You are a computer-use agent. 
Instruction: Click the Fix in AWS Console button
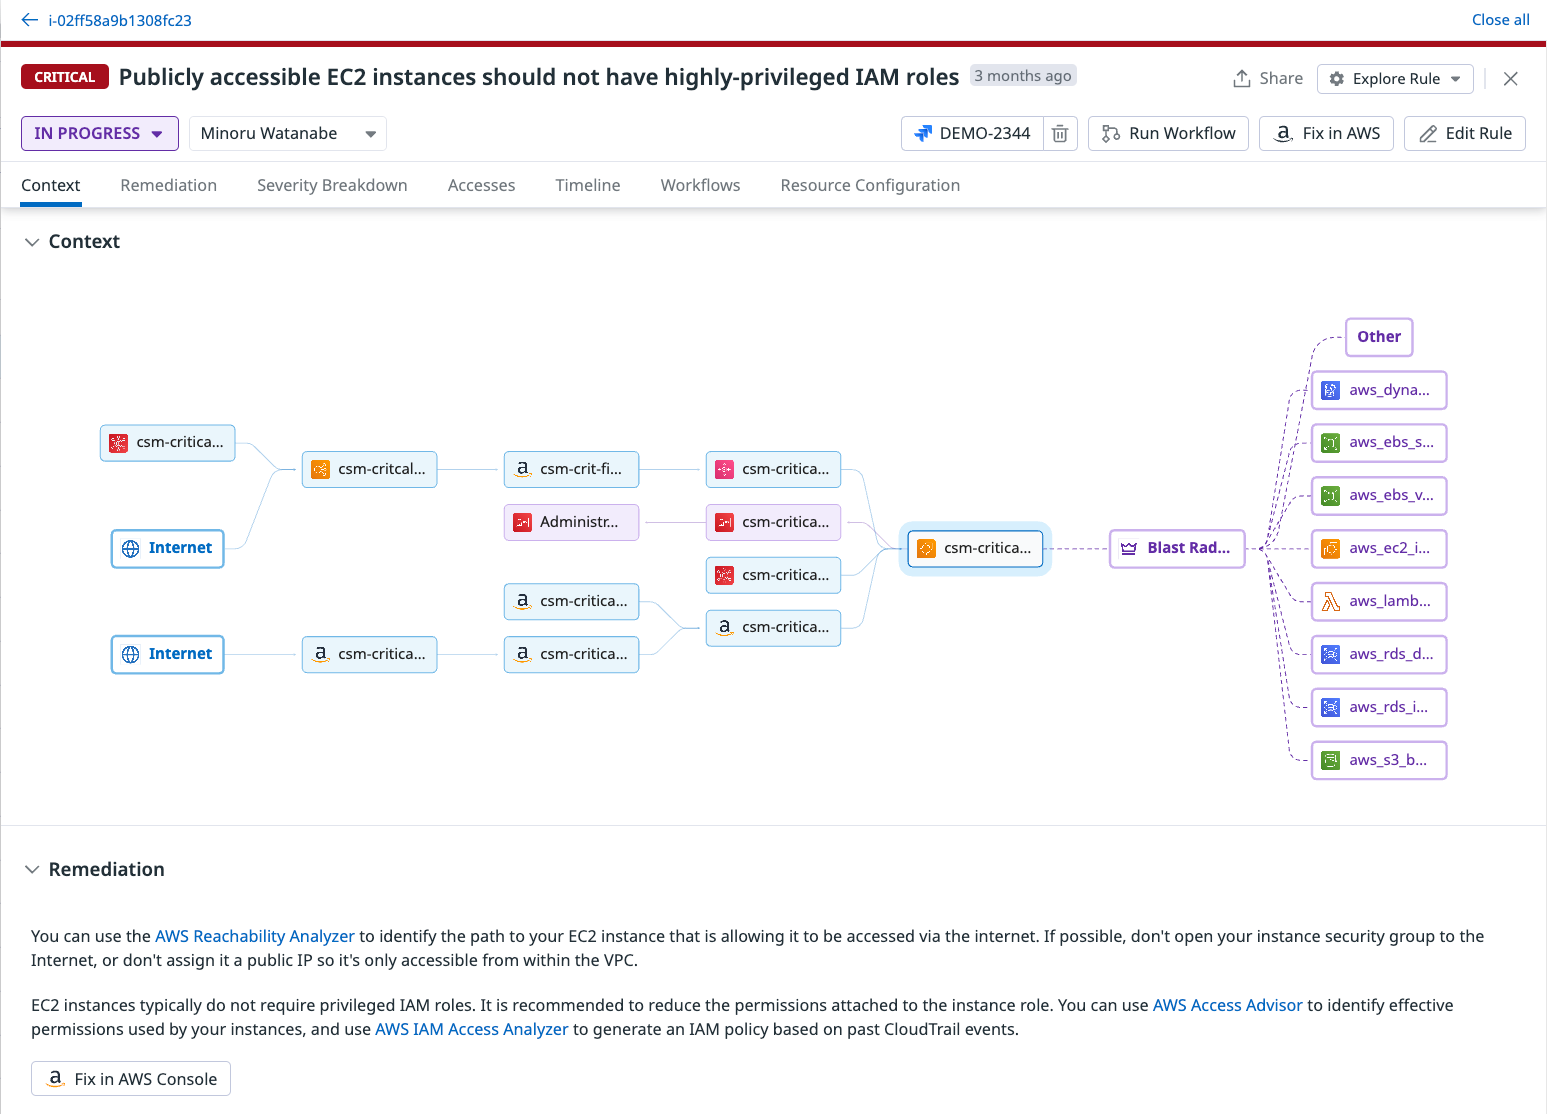pyautogui.click(x=130, y=1078)
